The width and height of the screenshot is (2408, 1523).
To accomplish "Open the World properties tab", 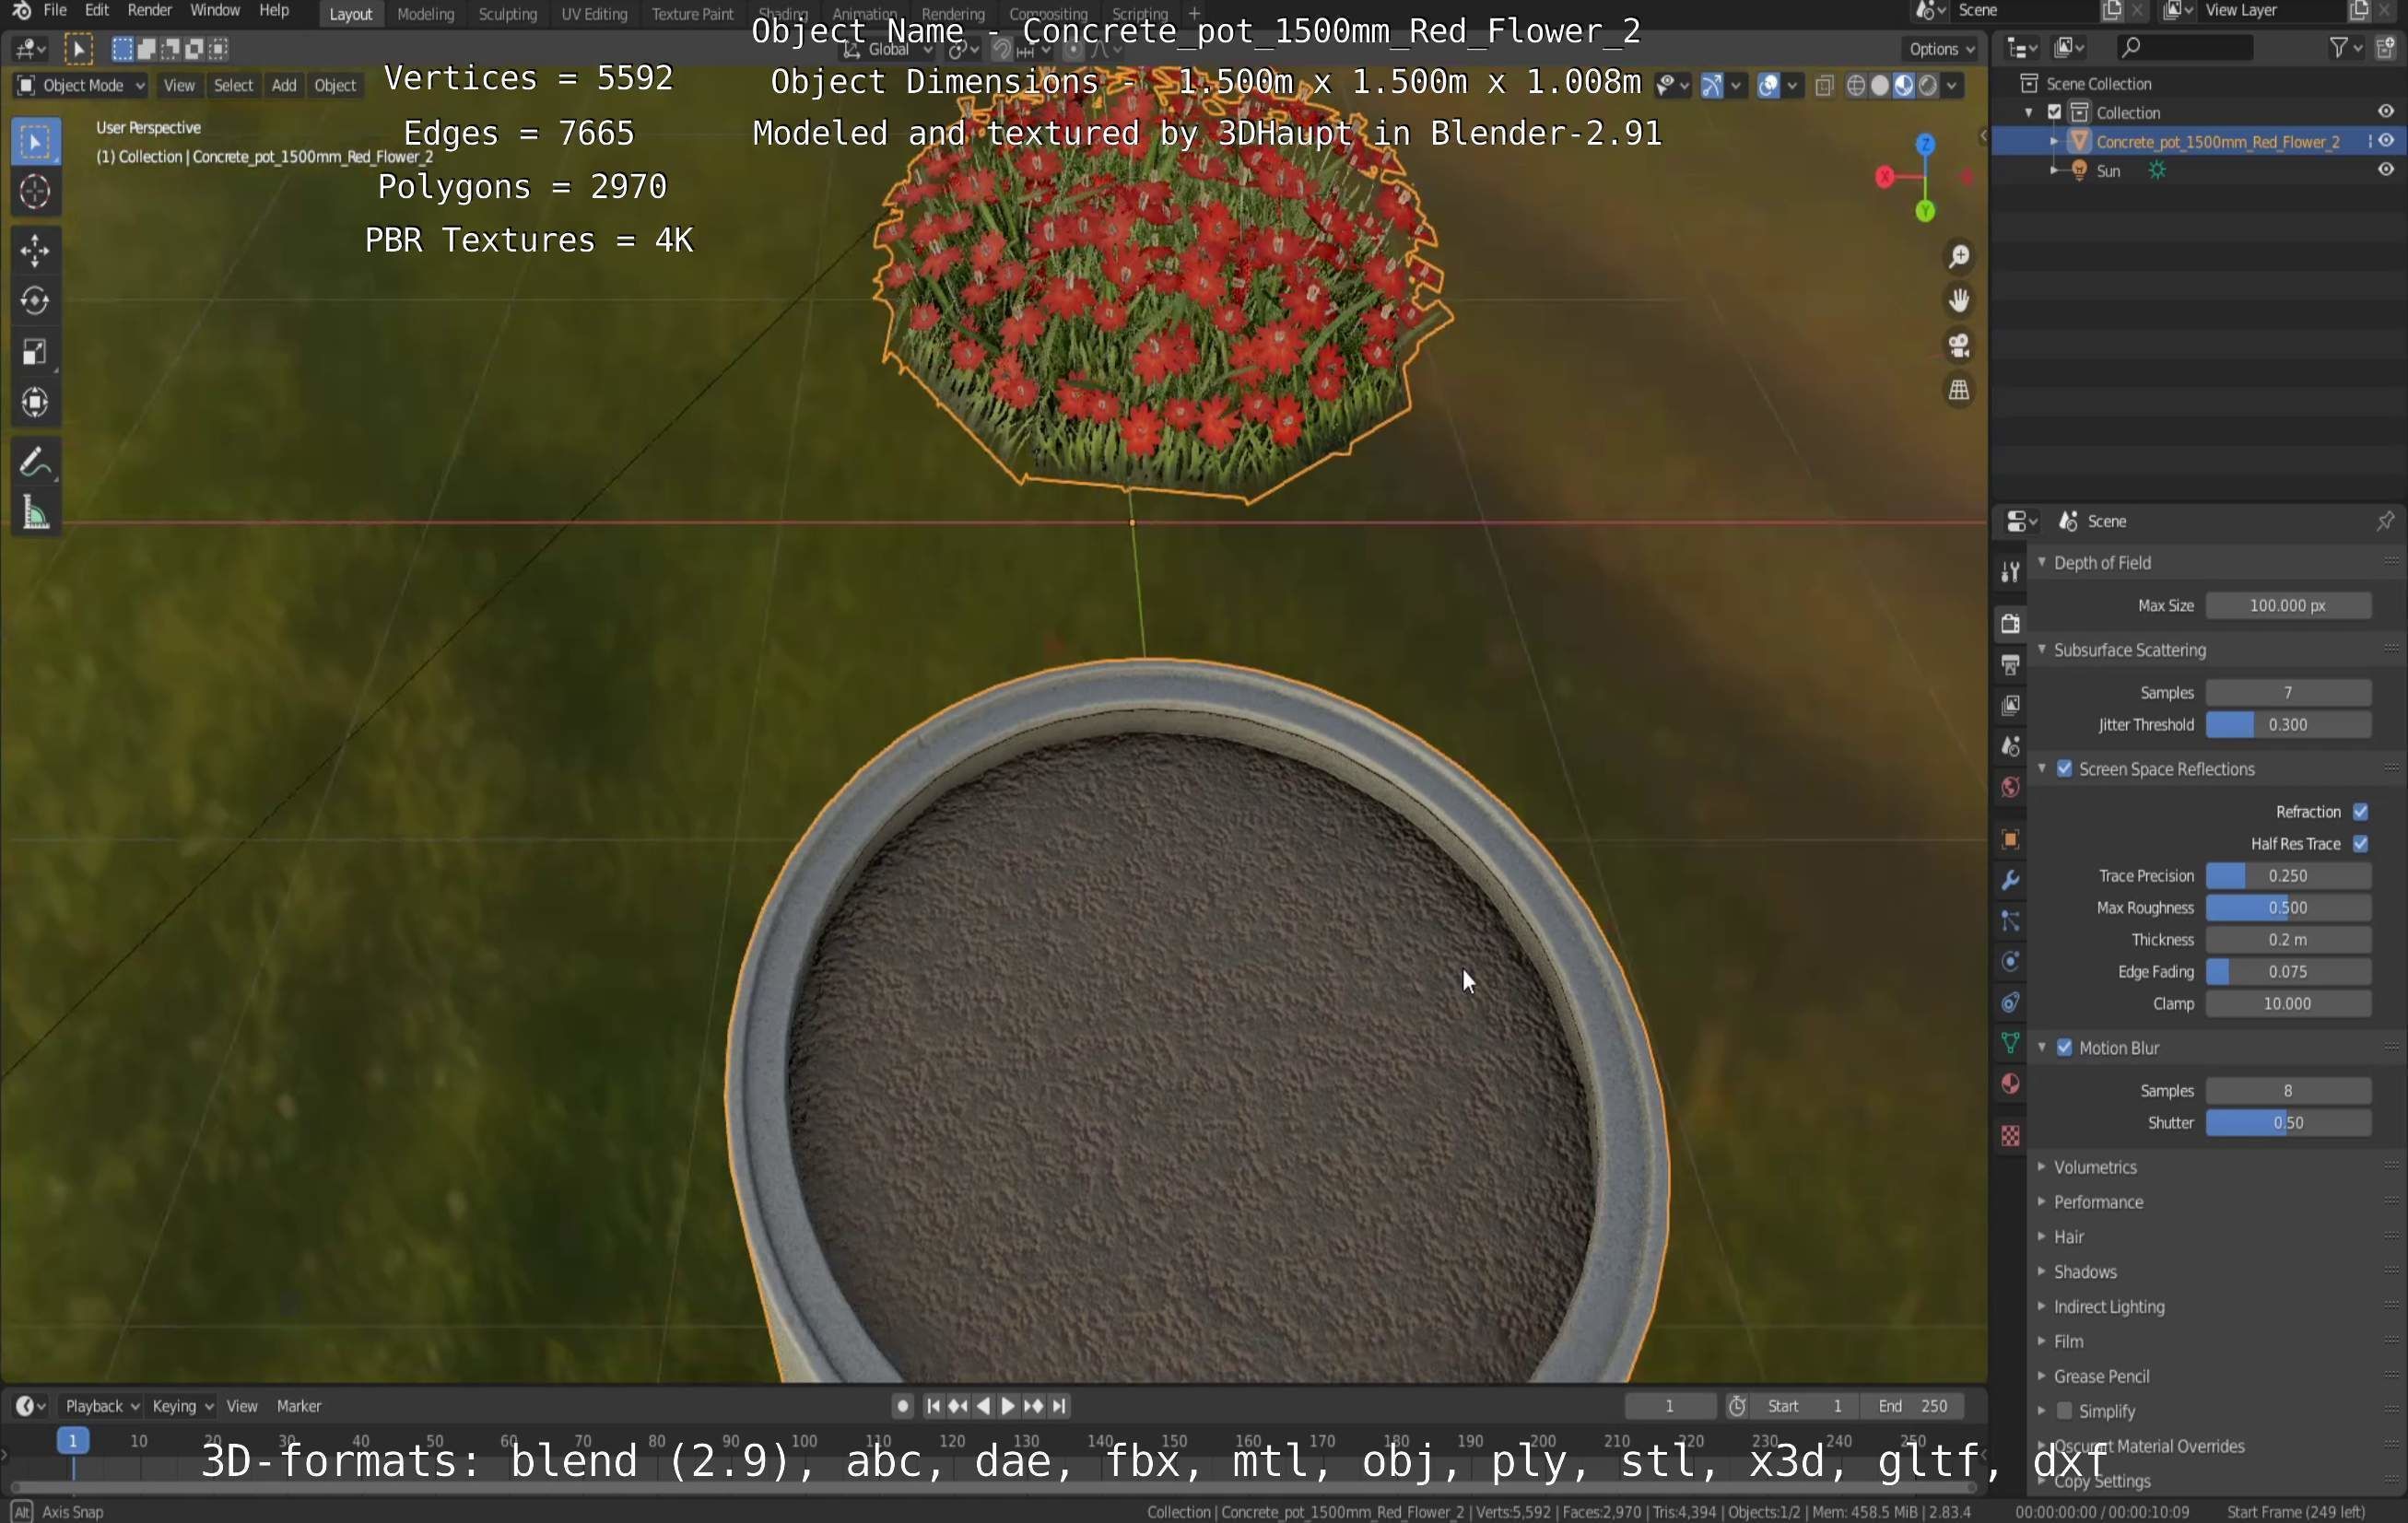I will 2010,788.
